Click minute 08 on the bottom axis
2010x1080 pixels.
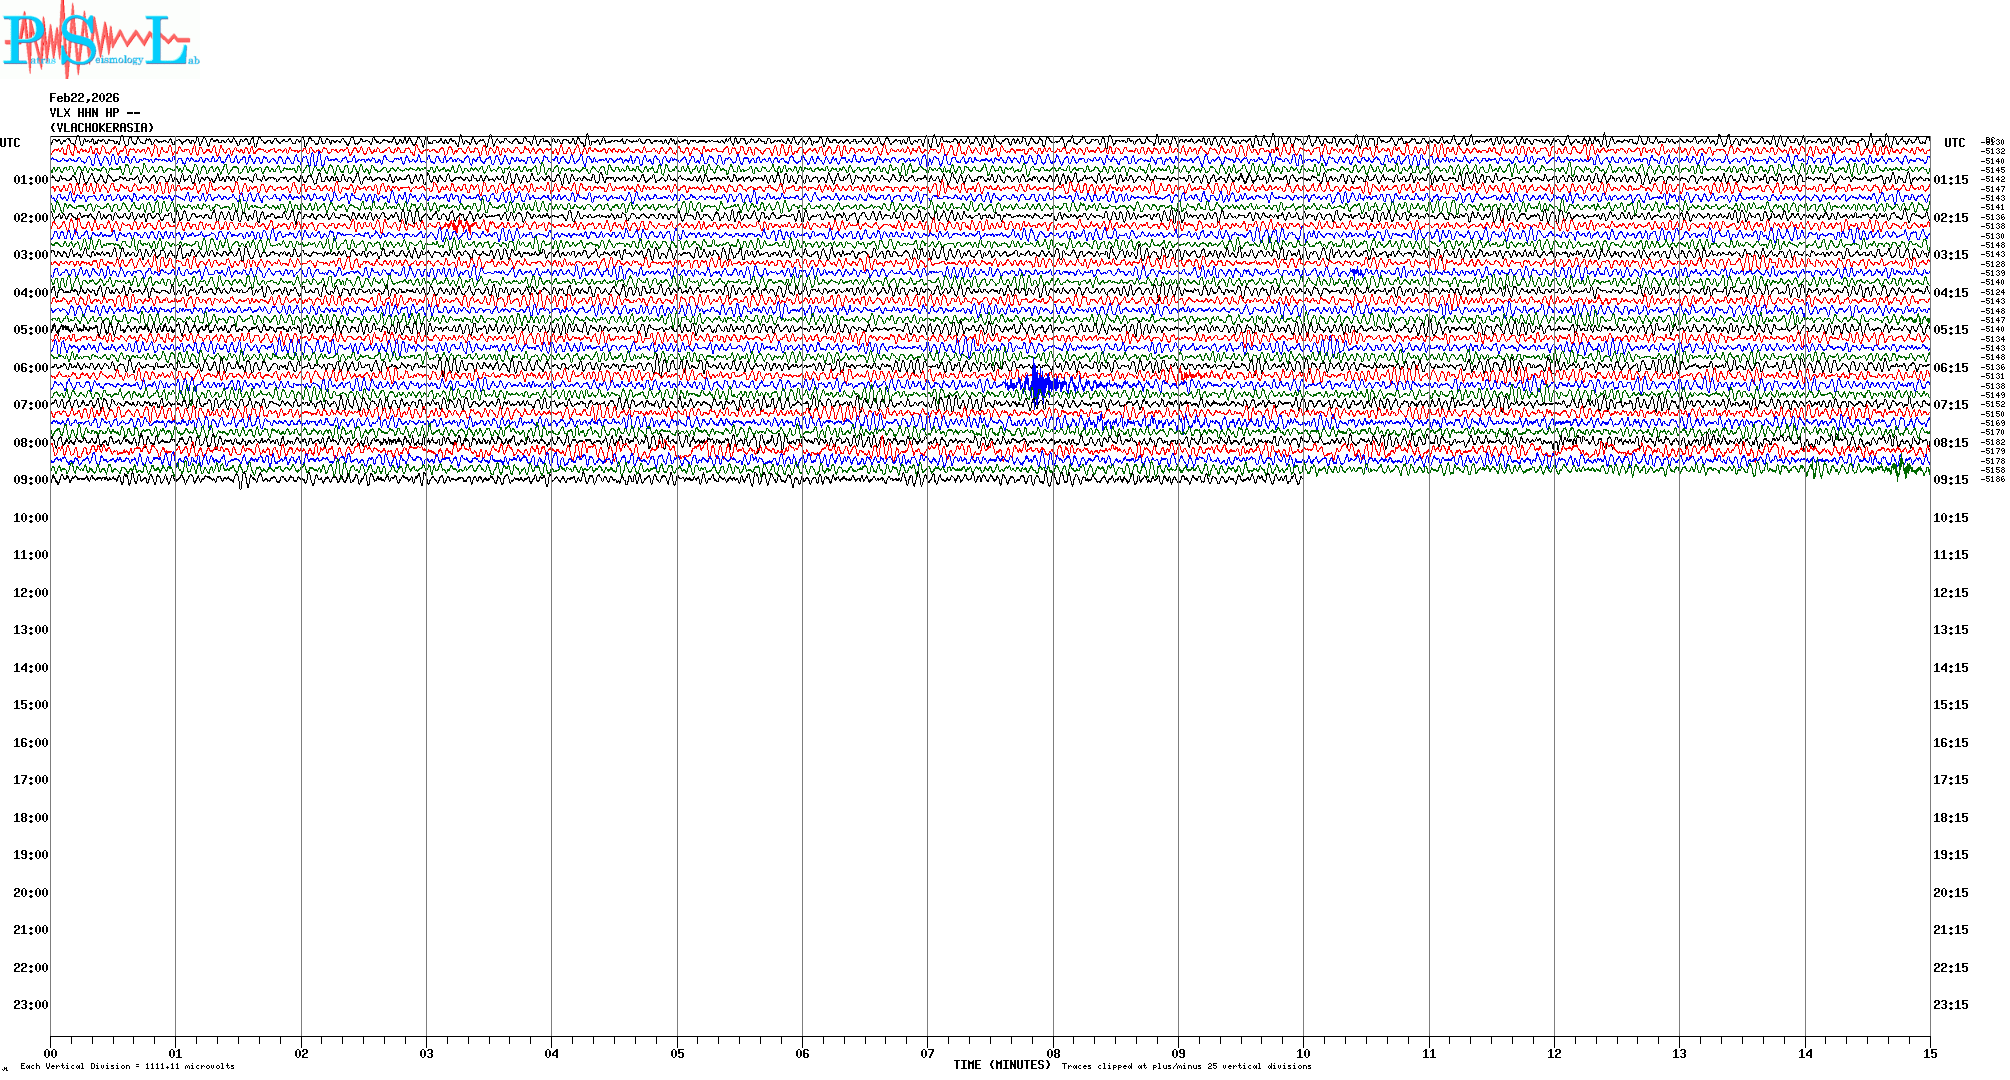point(1053,1053)
